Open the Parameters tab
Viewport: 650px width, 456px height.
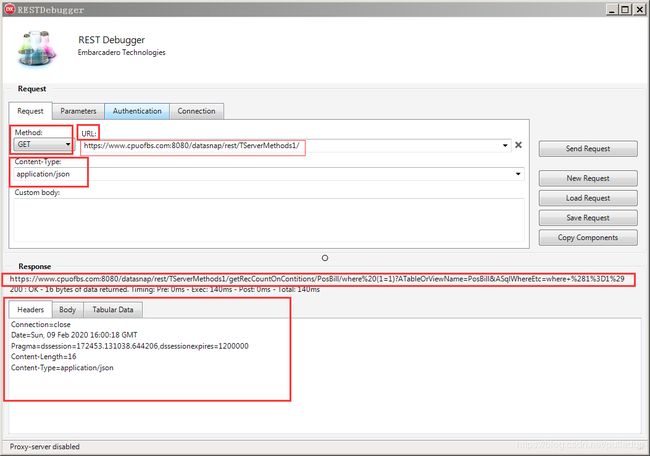coord(78,111)
